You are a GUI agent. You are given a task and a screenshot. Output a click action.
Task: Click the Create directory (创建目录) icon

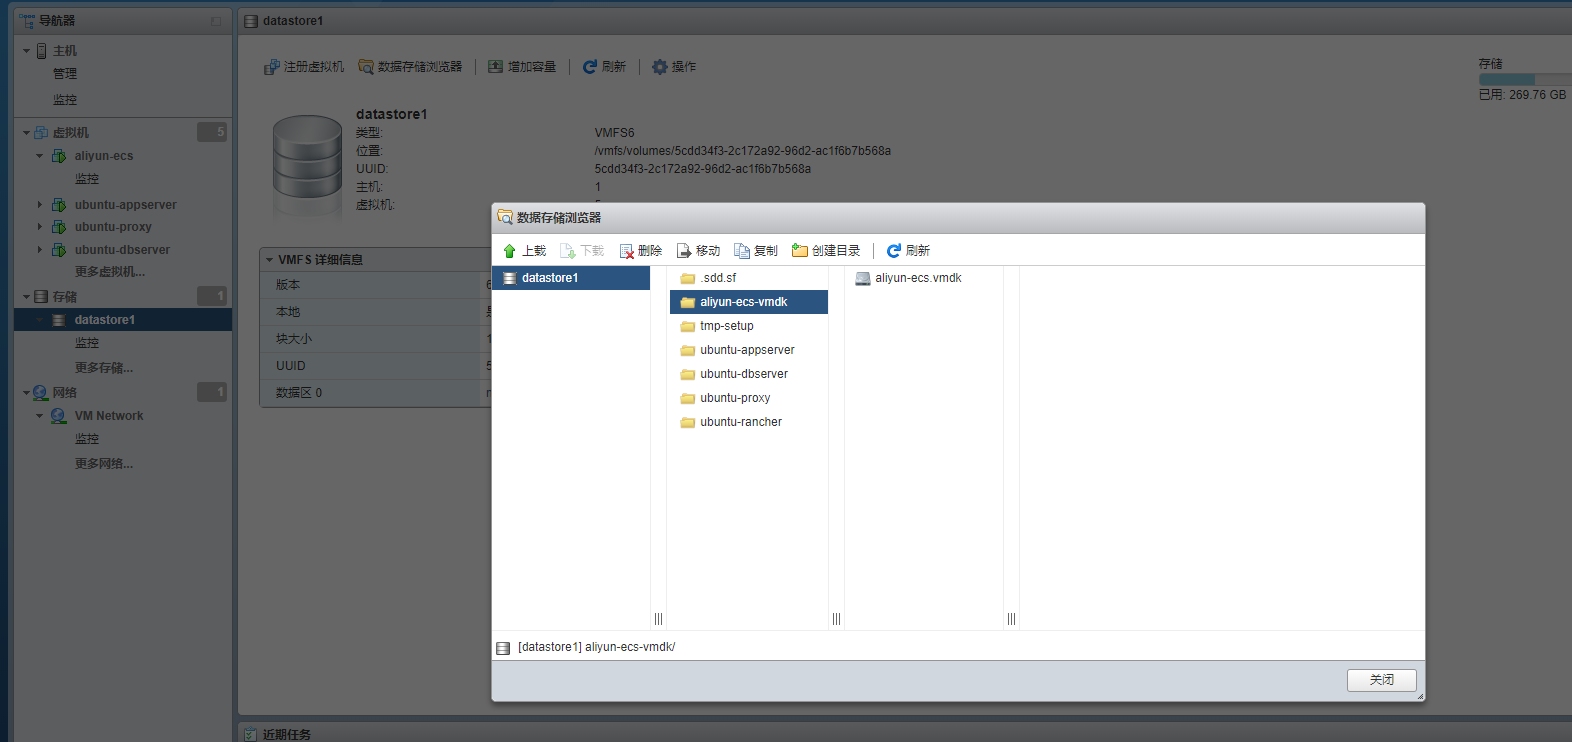click(800, 251)
